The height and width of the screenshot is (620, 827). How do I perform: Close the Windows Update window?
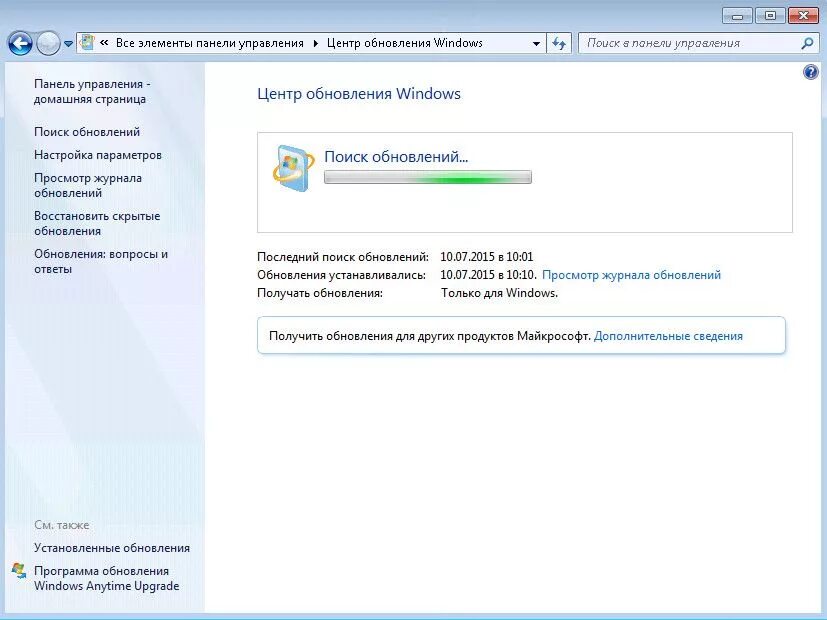click(x=803, y=16)
